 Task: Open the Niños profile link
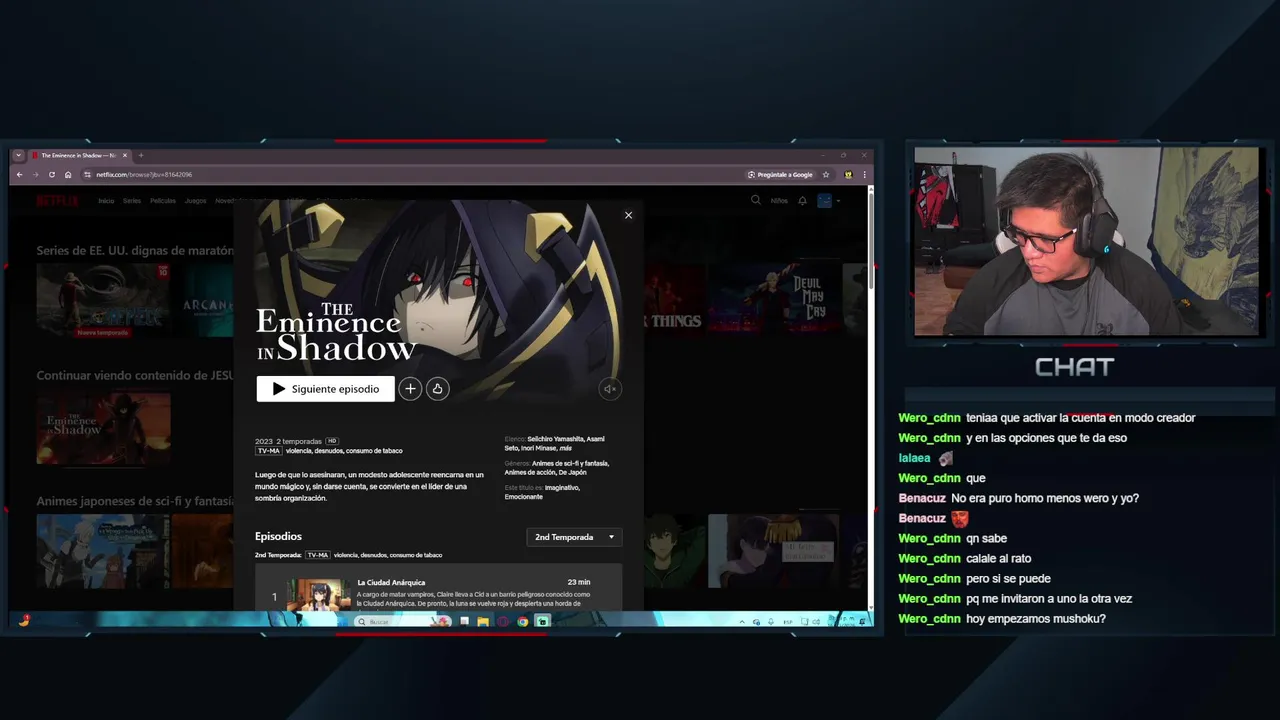point(779,200)
